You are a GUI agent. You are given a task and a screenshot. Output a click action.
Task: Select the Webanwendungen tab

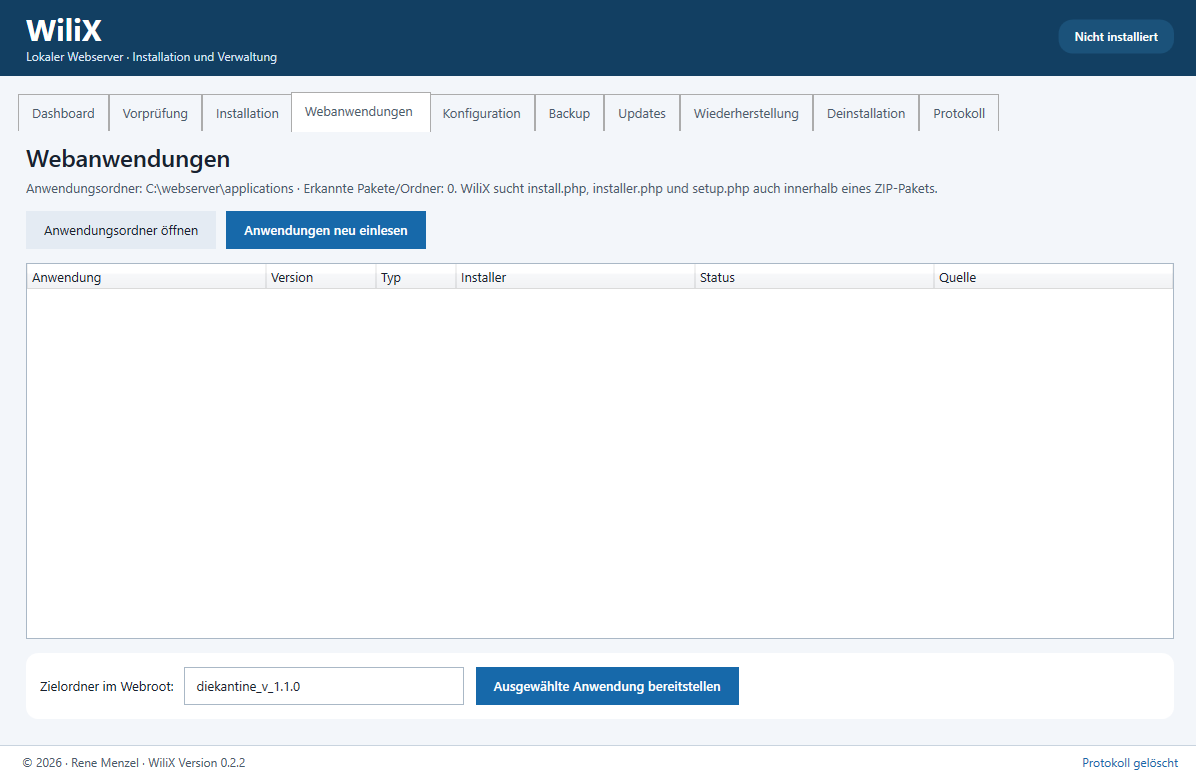[360, 112]
